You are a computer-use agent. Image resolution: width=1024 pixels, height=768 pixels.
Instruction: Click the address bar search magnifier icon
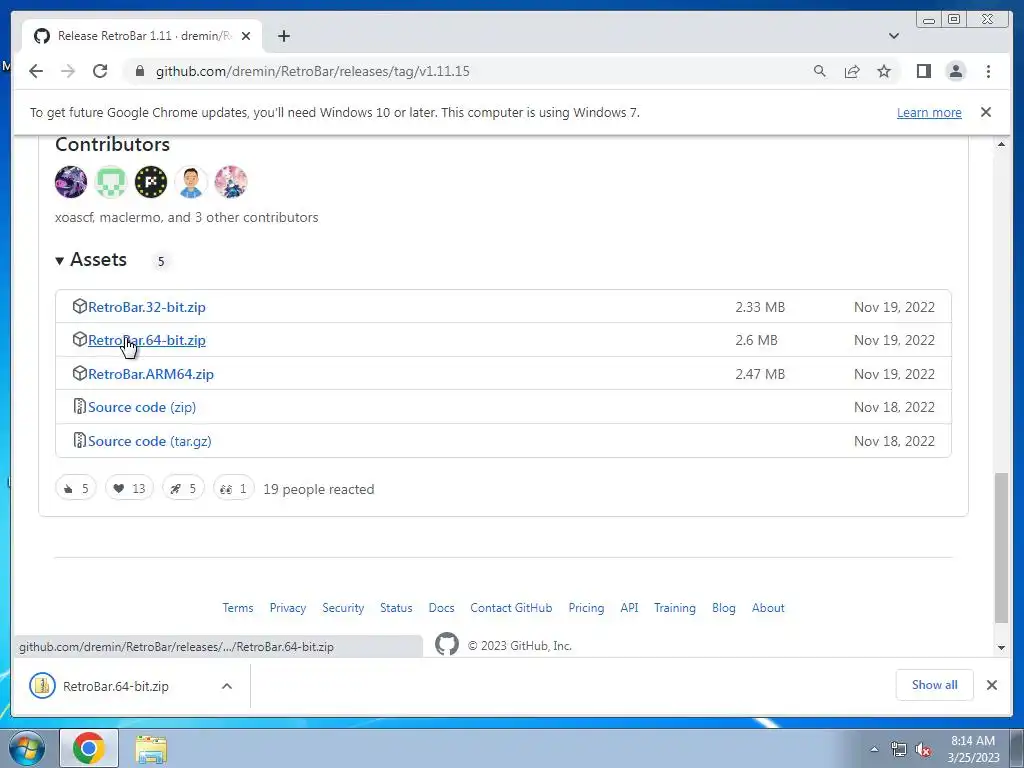pyautogui.click(x=819, y=71)
